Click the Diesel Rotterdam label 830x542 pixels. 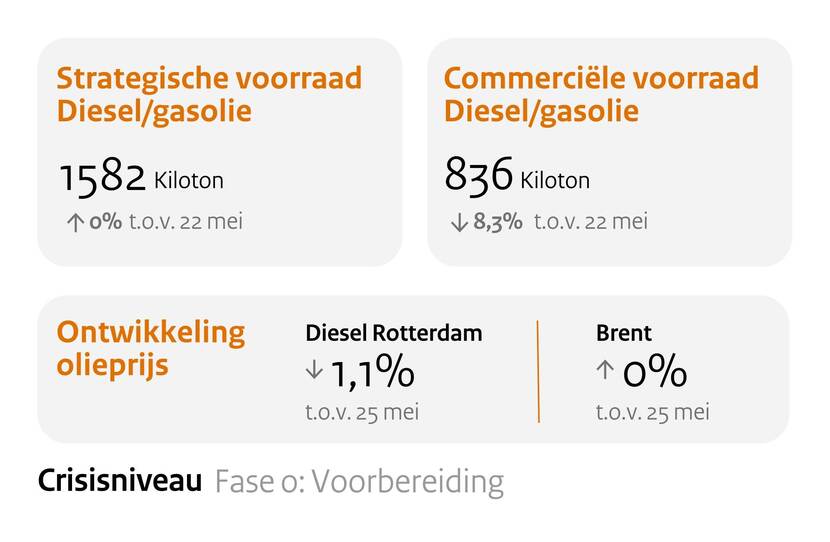click(393, 334)
